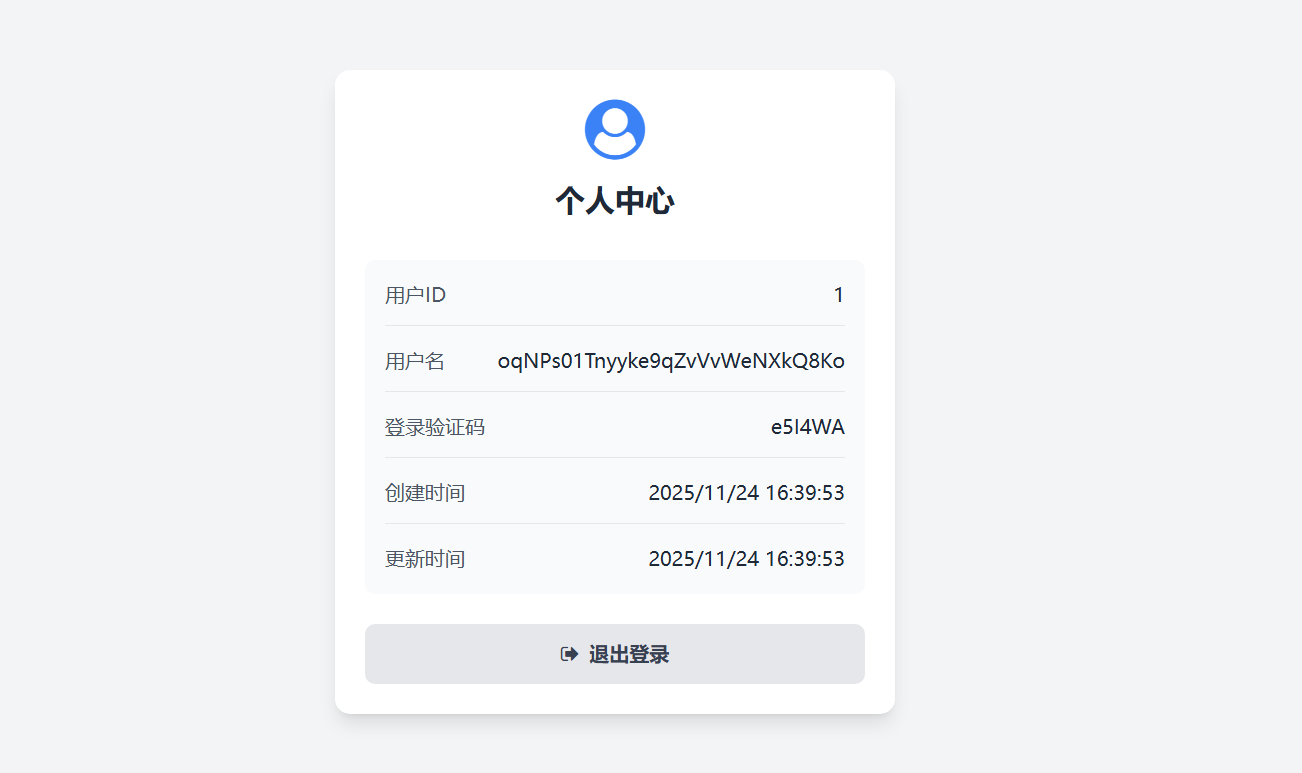Click the 16:39:53 time in 创建时间 row
This screenshot has height=773, width=1302.
point(804,493)
